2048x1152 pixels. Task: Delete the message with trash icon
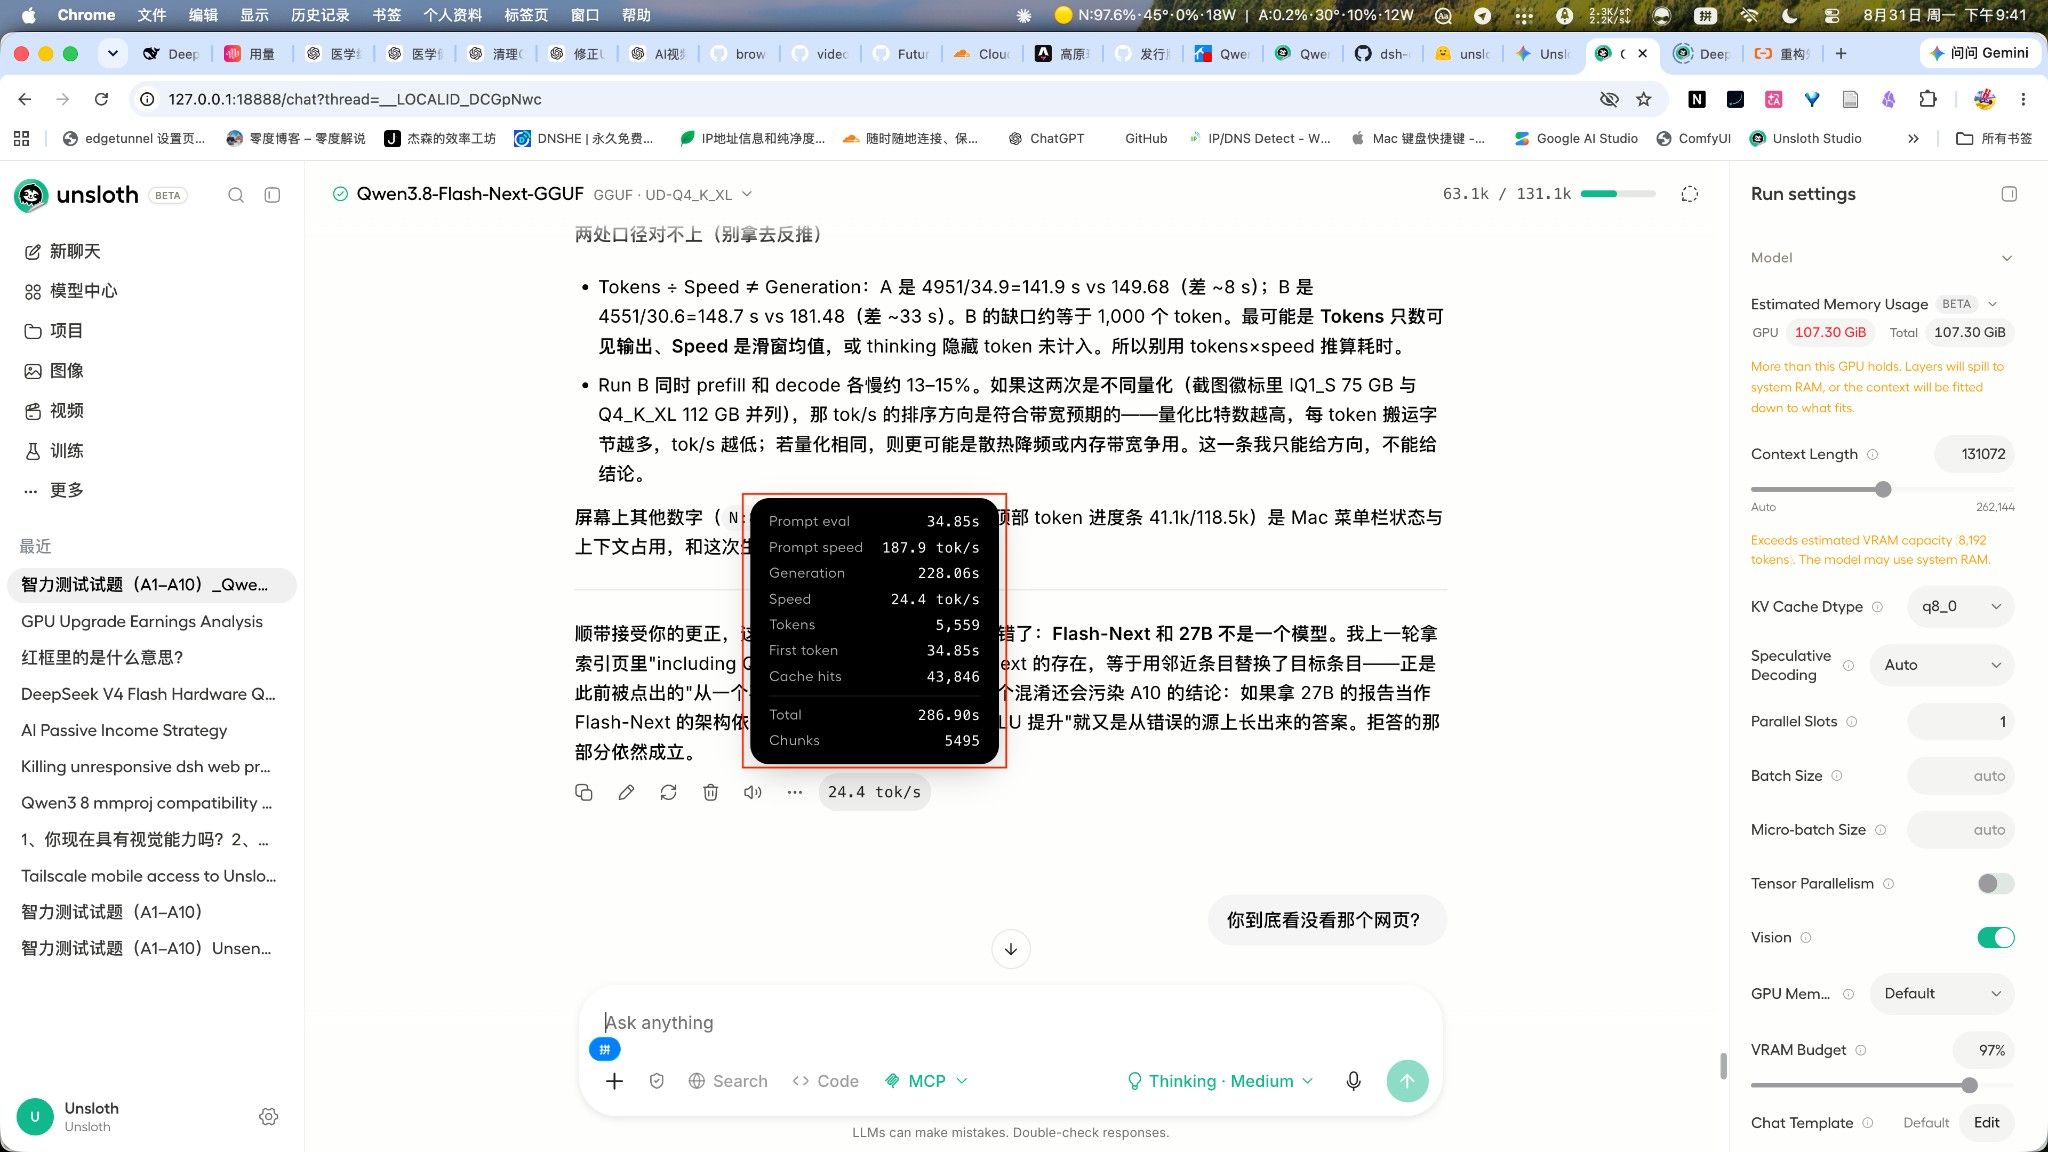pos(710,792)
